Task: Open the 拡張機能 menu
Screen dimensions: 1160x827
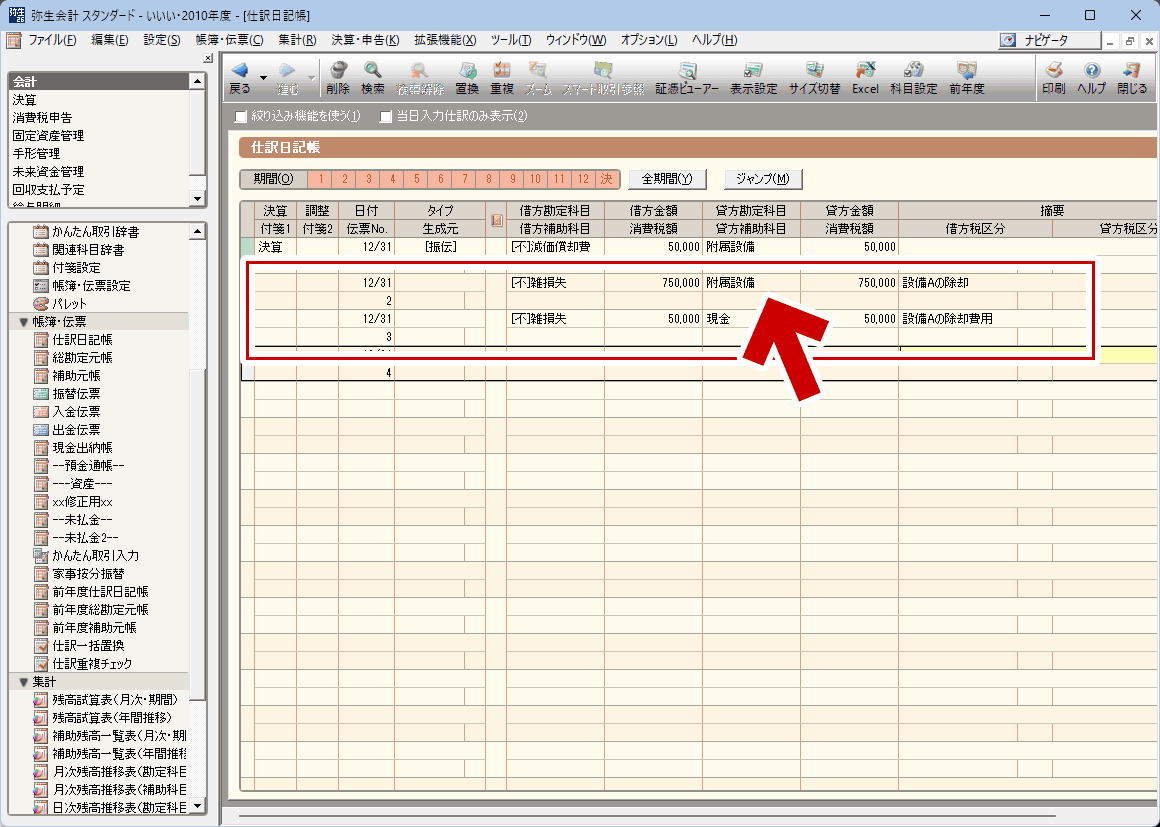Action: click(x=443, y=40)
